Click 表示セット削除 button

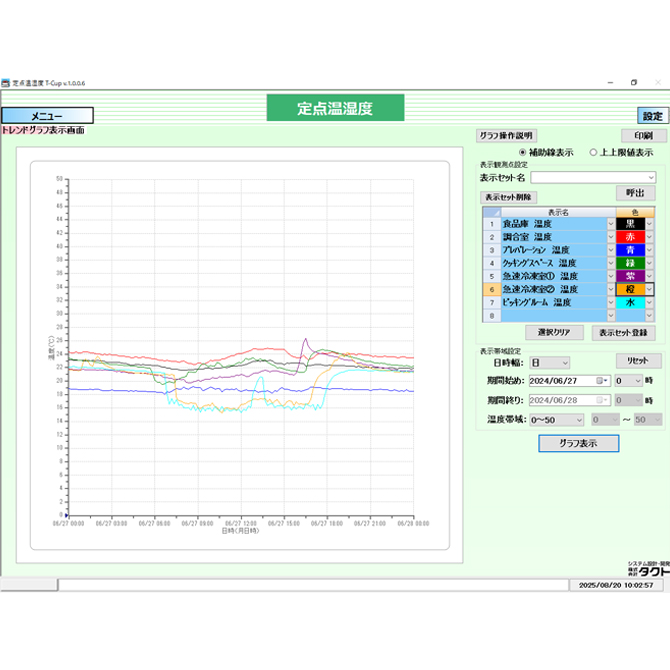tap(508, 197)
